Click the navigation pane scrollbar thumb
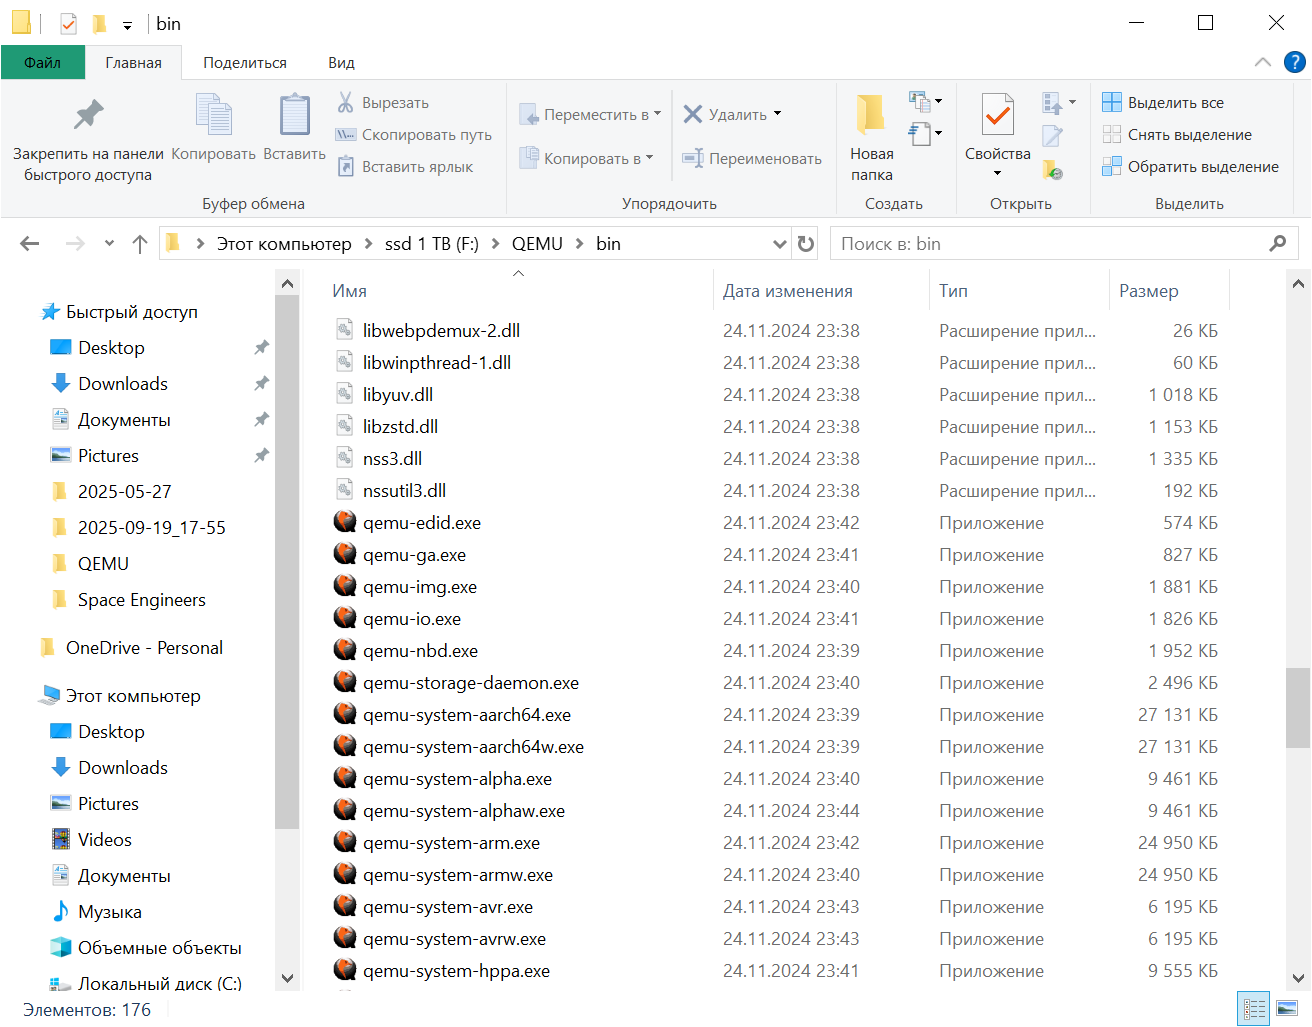 tap(287, 562)
